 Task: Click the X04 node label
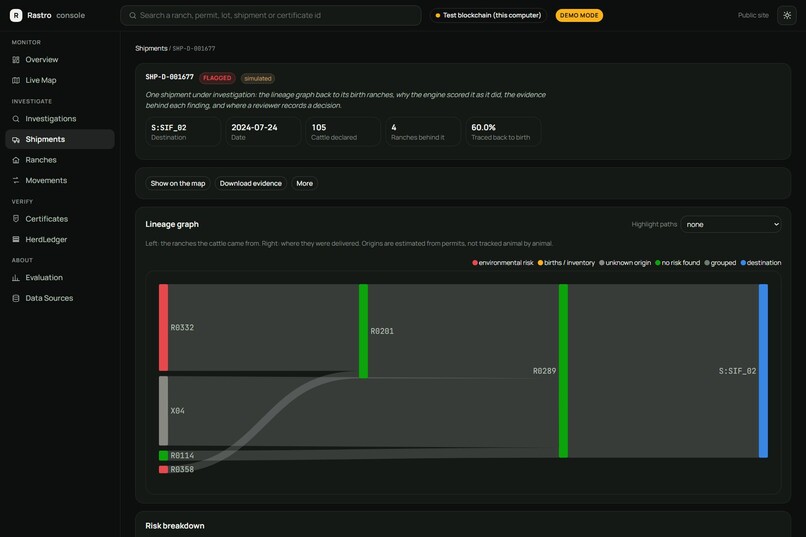(177, 411)
